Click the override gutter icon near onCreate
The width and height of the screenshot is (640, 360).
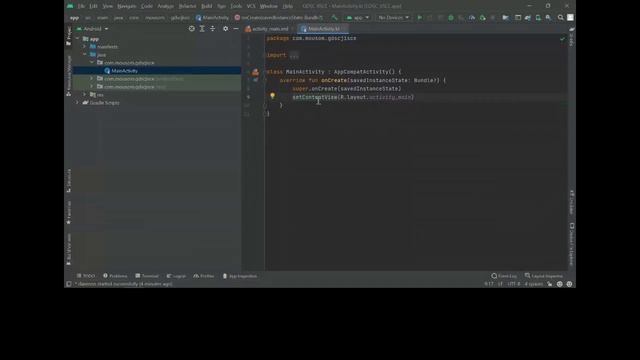(255, 80)
